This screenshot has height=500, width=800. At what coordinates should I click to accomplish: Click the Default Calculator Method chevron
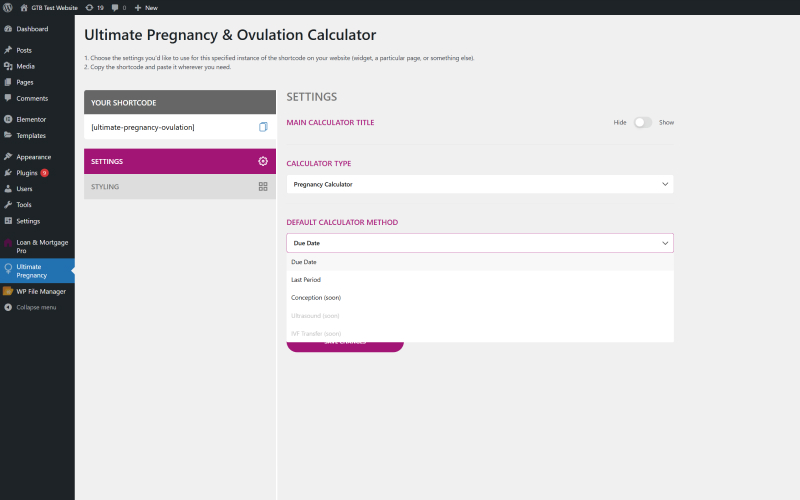click(x=665, y=243)
